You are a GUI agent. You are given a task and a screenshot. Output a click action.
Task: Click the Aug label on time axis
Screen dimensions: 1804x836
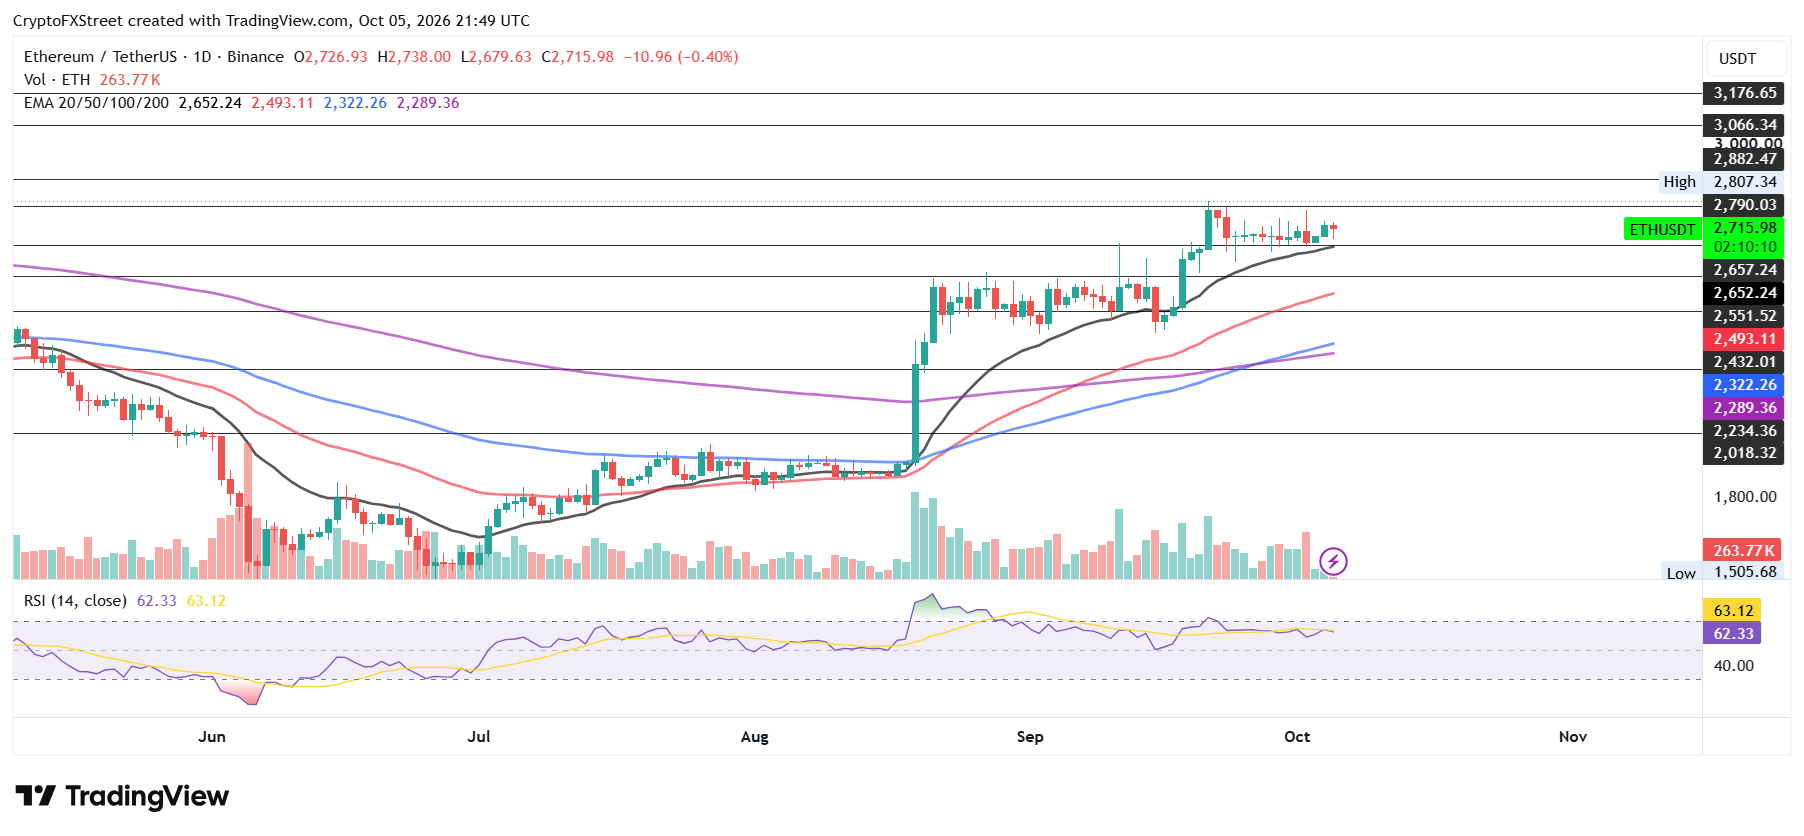755,737
